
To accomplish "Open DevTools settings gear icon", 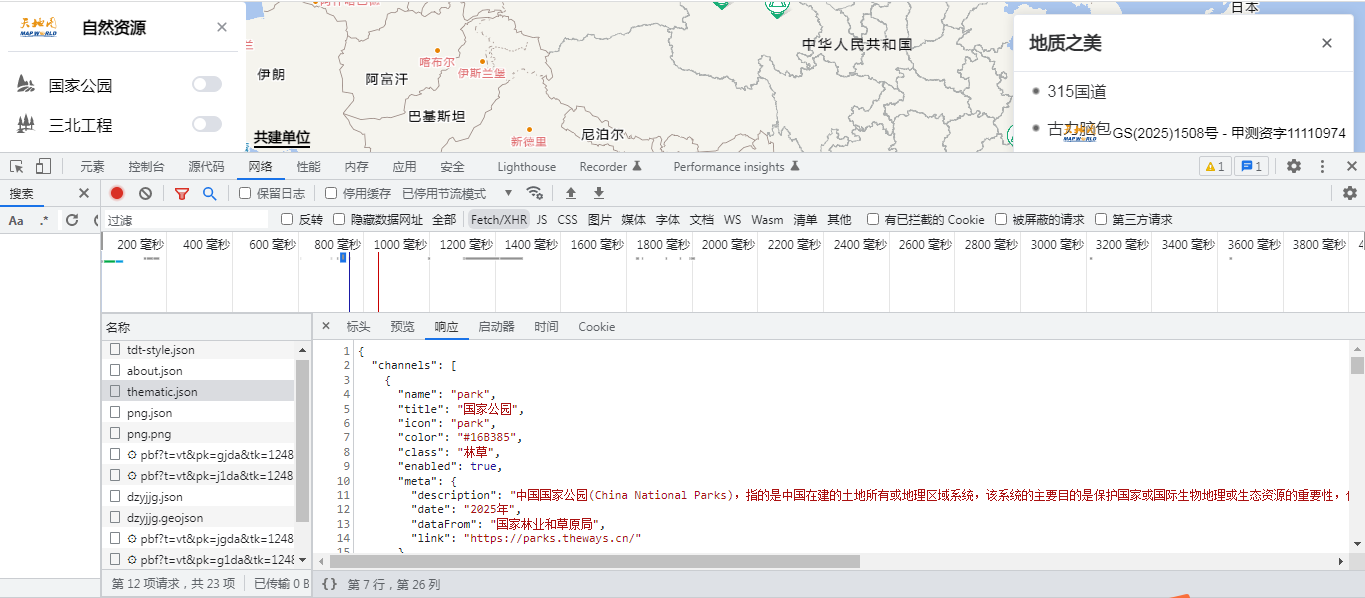I will 1294,166.
